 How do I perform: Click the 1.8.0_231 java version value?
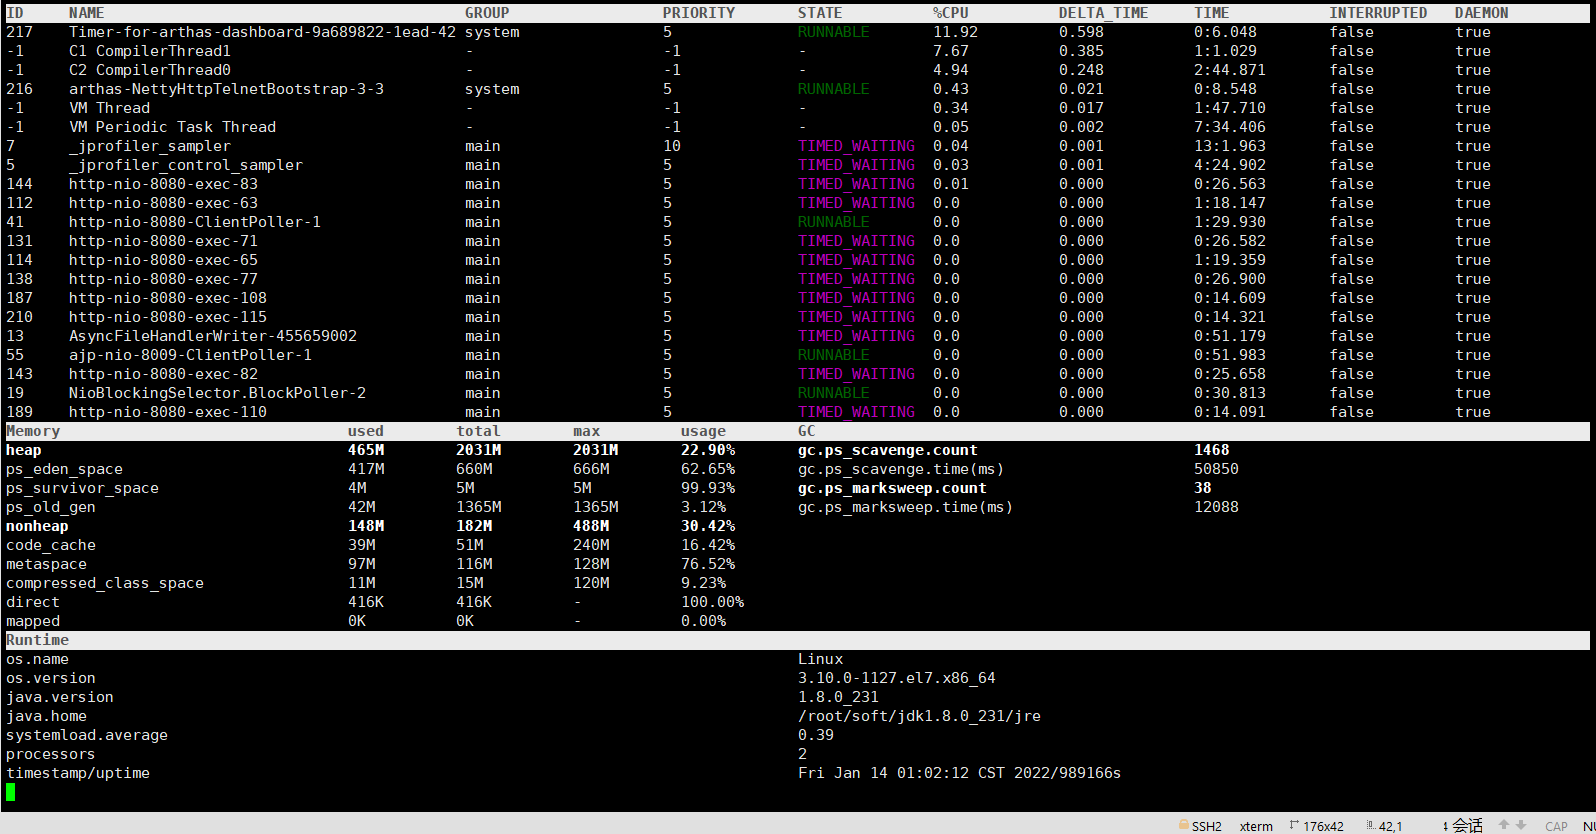838,697
